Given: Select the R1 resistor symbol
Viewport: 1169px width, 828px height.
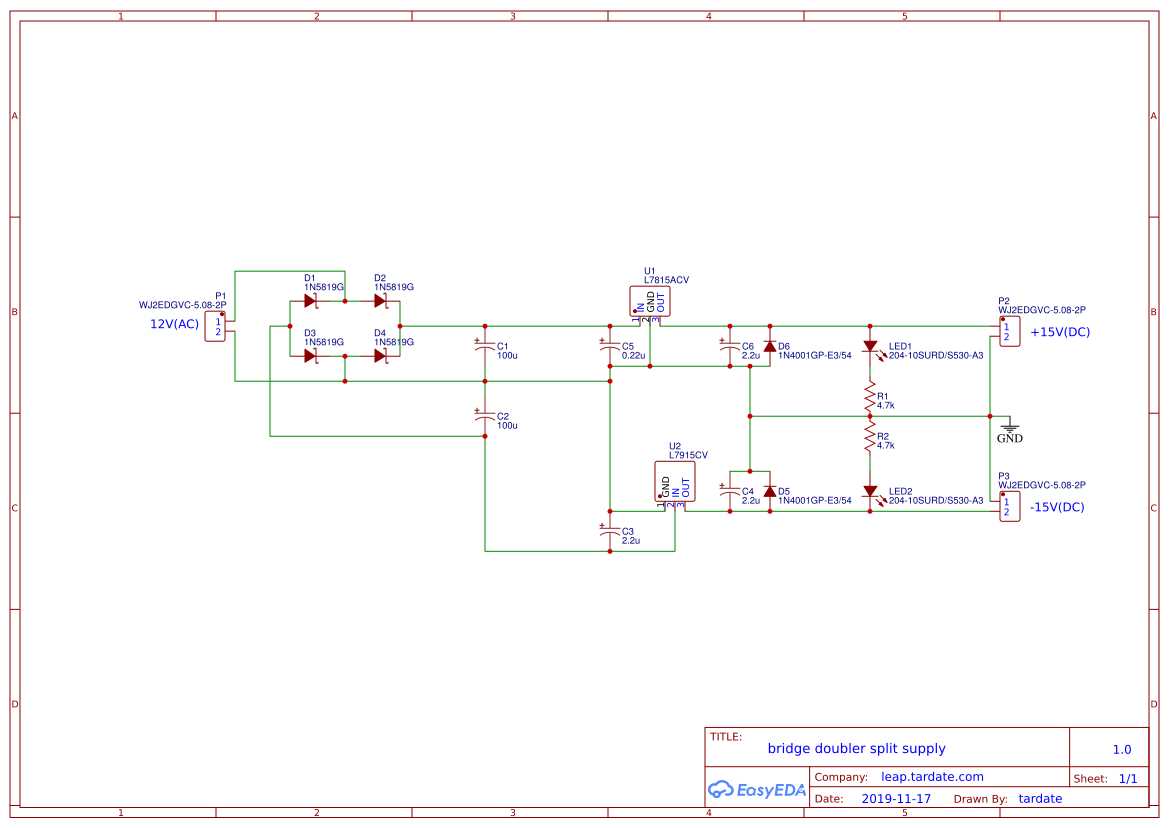Looking at the screenshot, I should tap(869, 396).
